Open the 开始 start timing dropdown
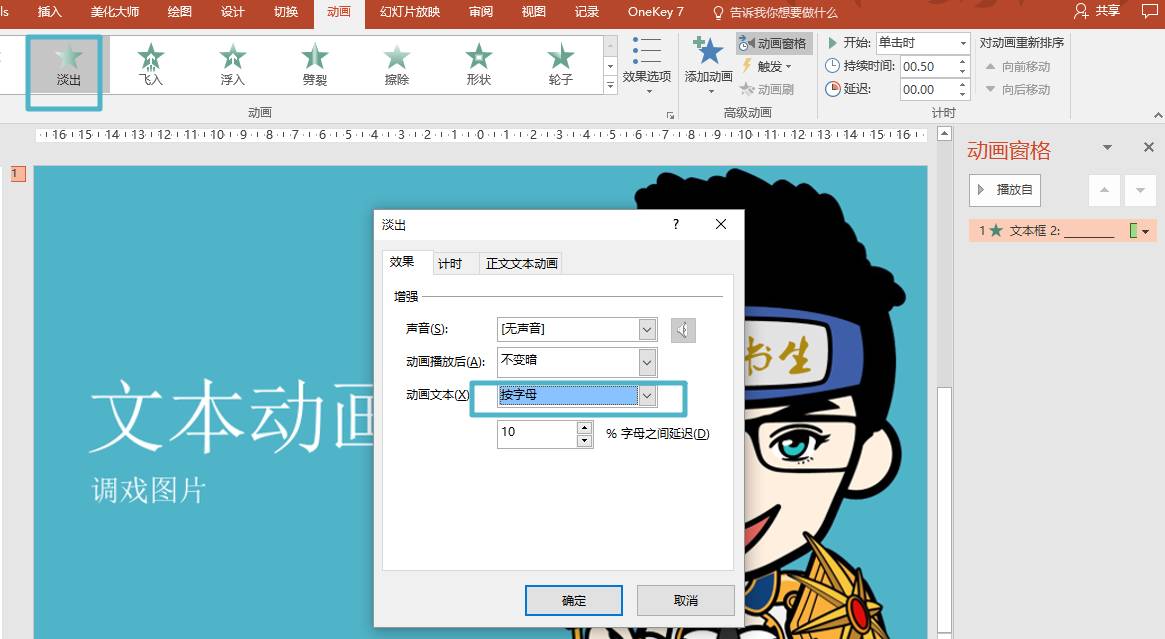Image resolution: width=1165 pixels, height=639 pixels. (963, 43)
